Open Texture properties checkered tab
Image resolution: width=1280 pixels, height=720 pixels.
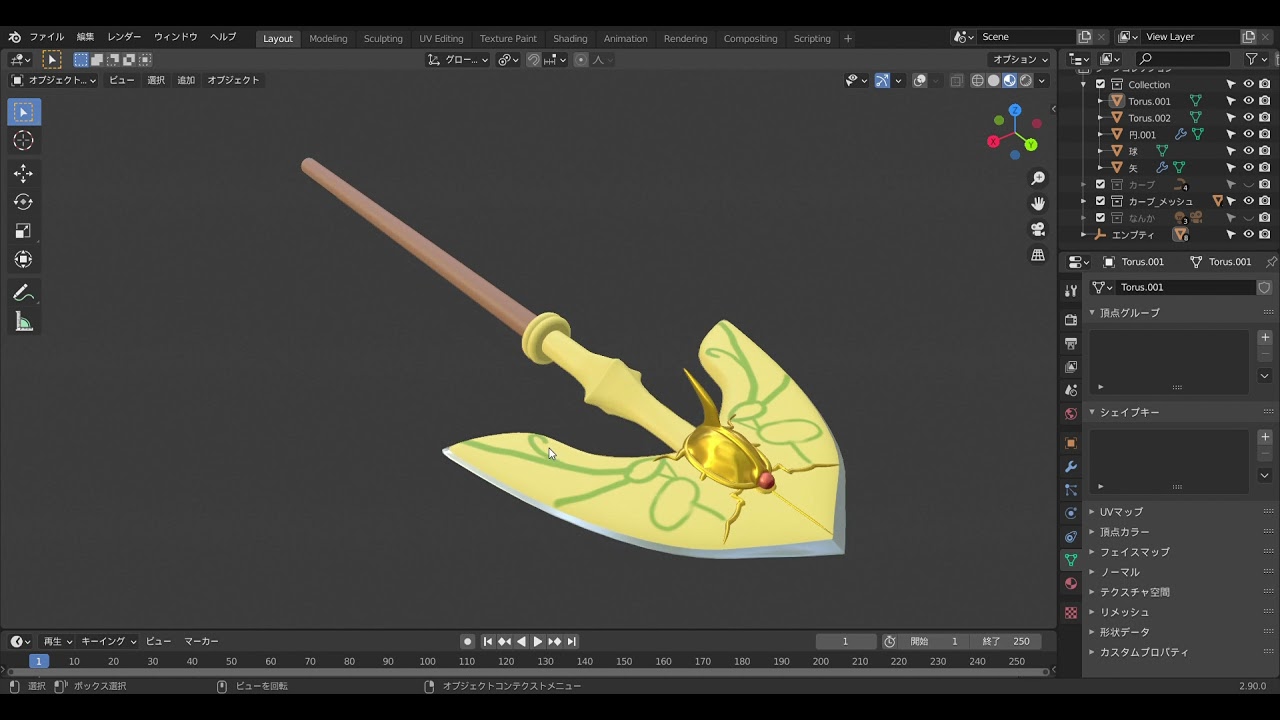click(1071, 612)
